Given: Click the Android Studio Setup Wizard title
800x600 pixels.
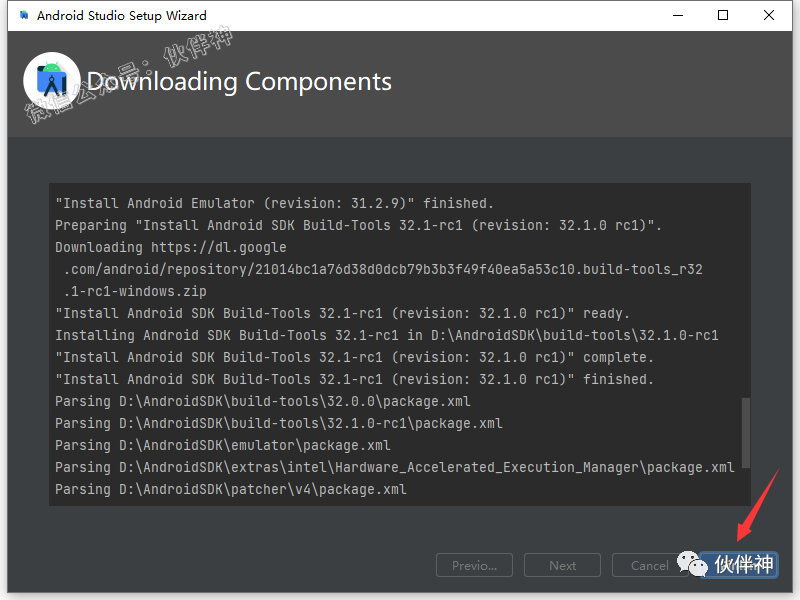Looking at the screenshot, I should 121,16.
